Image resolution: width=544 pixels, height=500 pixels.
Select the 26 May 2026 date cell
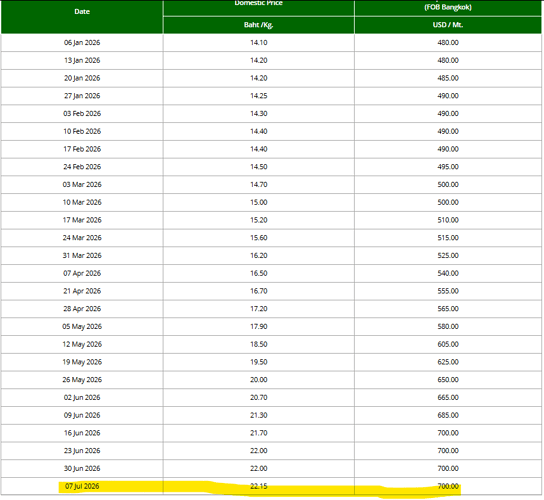coord(82,380)
